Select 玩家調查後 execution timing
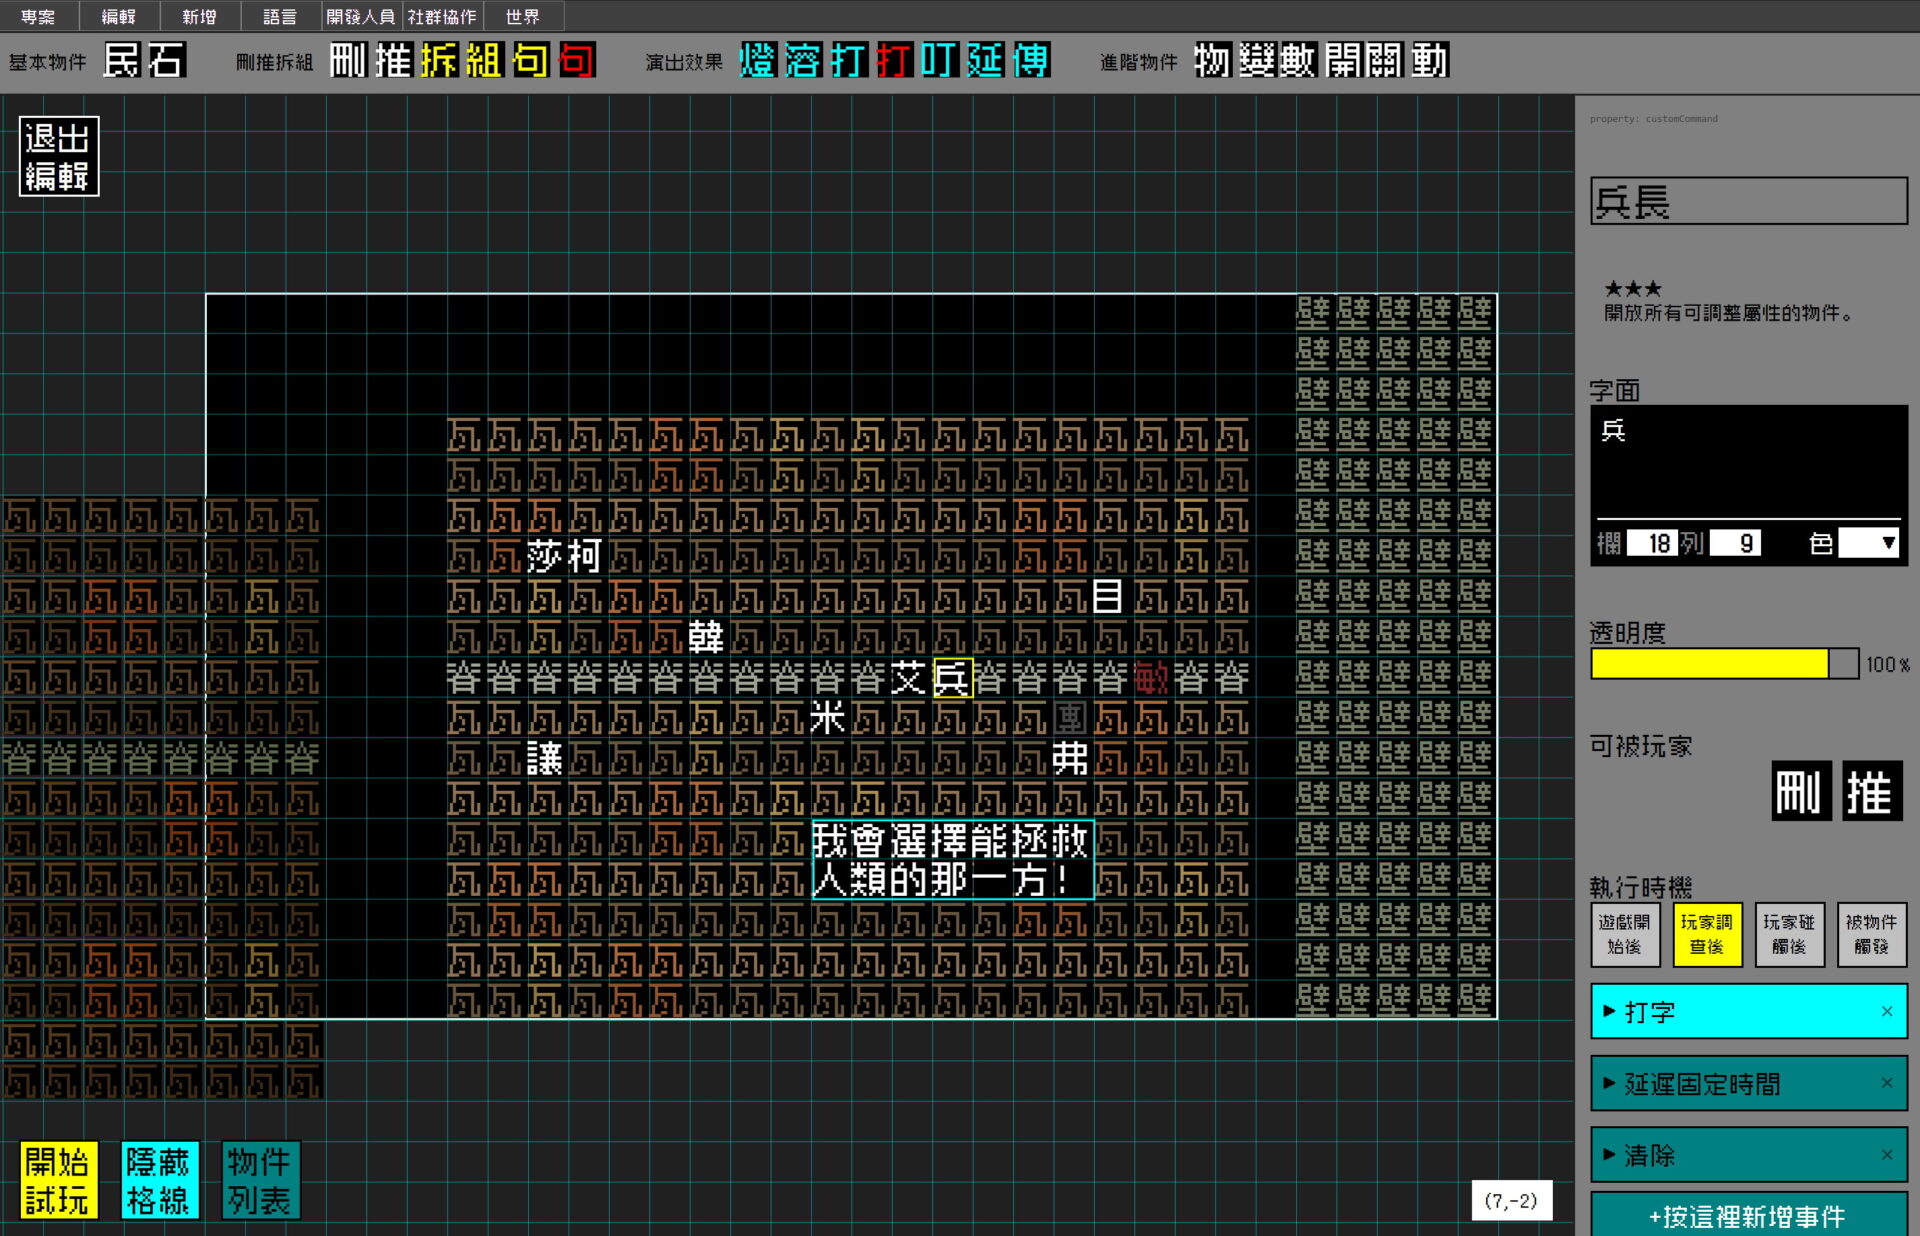 (x=1706, y=934)
